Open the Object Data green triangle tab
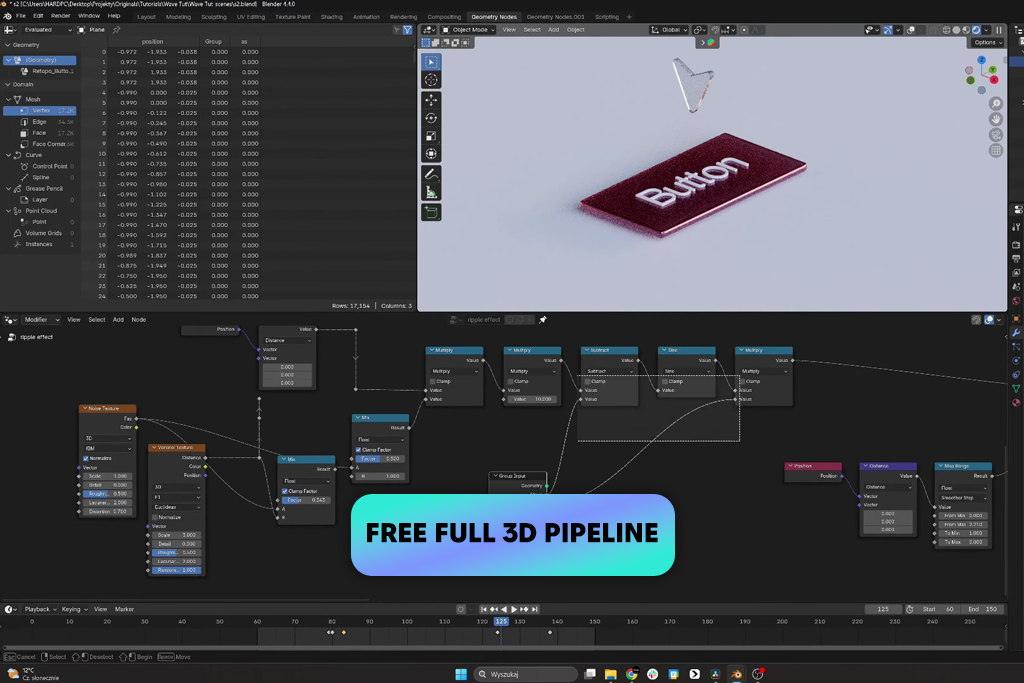The width and height of the screenshot is (1024, 683). pyautogui.click(x=1016, y=389)
